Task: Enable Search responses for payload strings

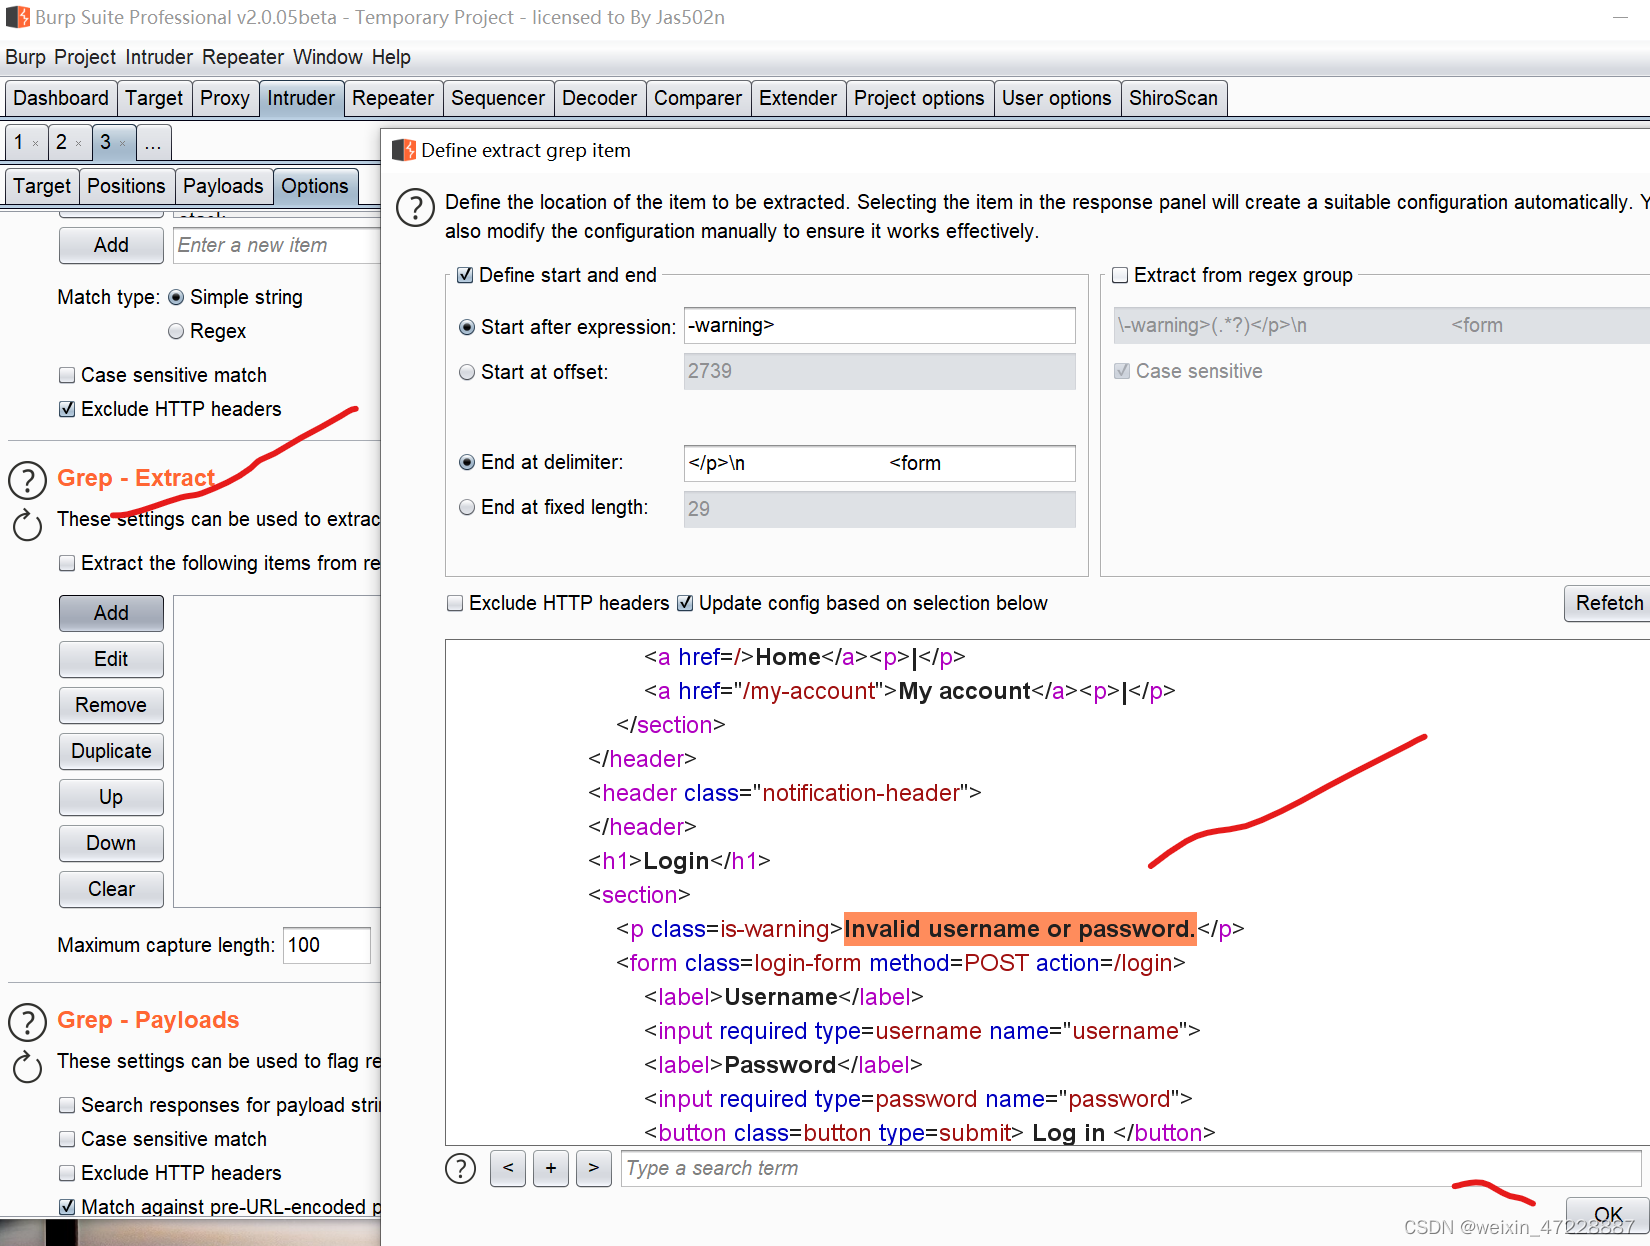Action: point(67,1105)
